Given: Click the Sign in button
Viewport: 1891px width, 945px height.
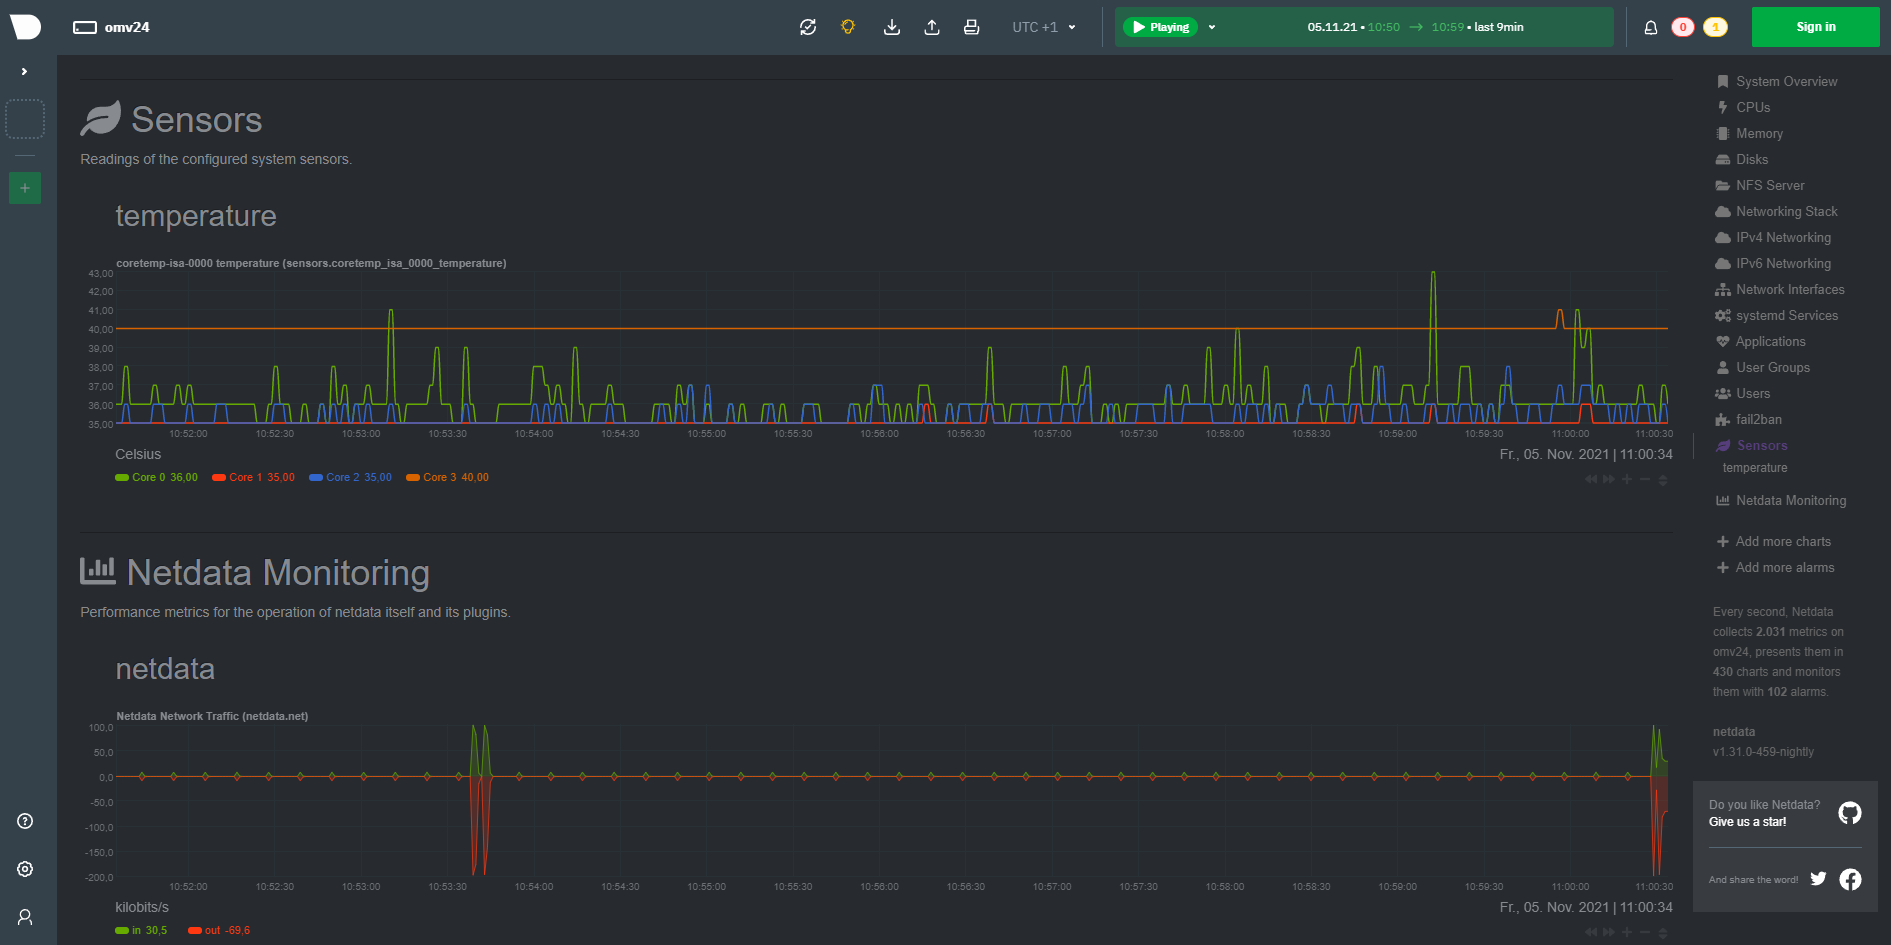Looking at the screenshot, I should [x=1816, y=27].
